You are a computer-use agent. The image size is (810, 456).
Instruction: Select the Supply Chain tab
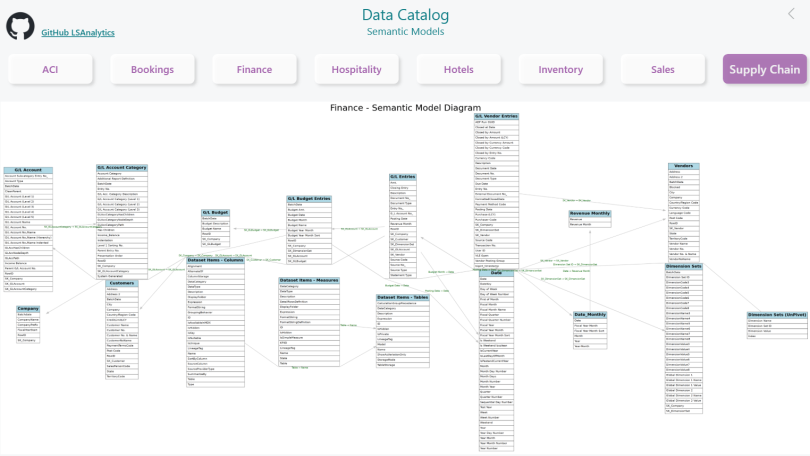765,70
